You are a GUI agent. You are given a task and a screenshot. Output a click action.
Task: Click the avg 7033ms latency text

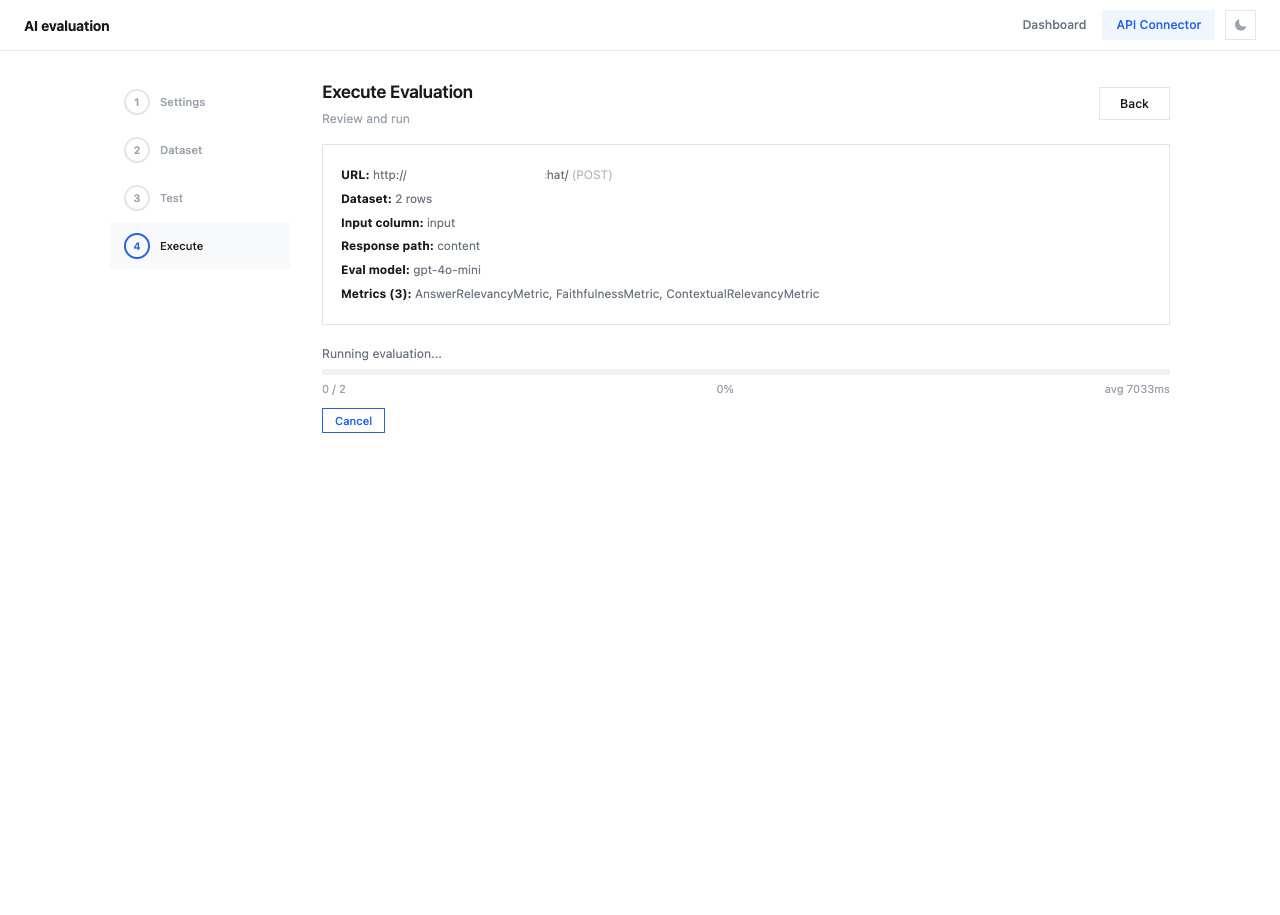coord(1136,389)
